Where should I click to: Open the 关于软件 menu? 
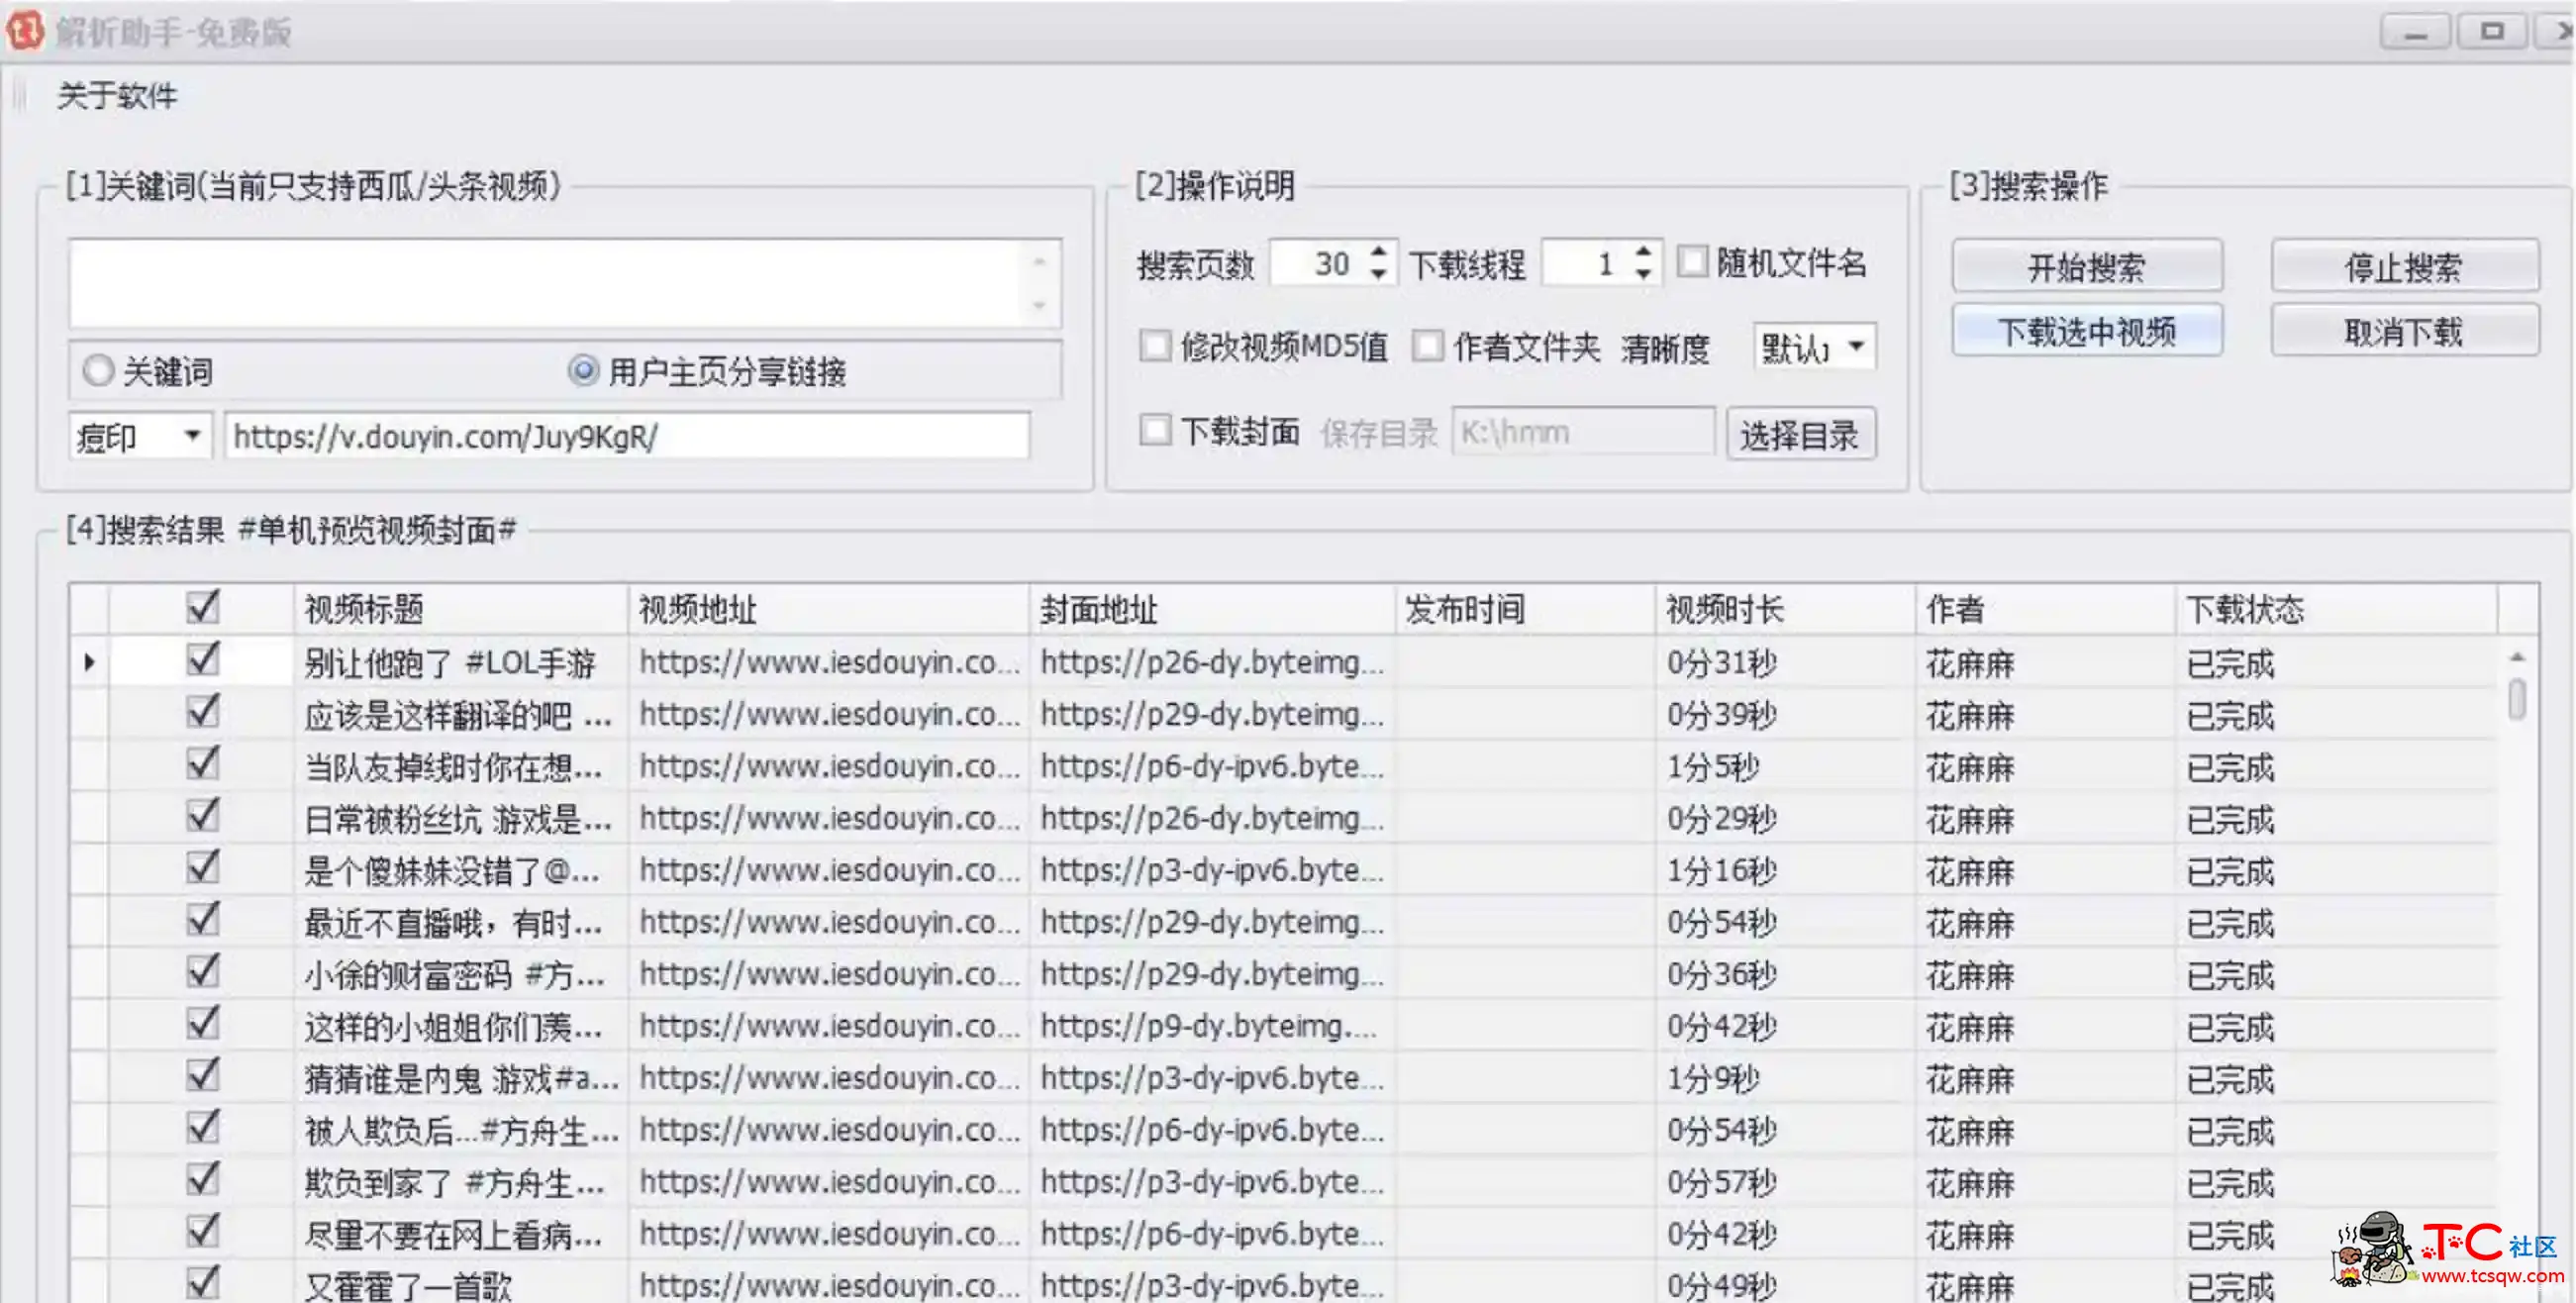click(x=117, y=96)
